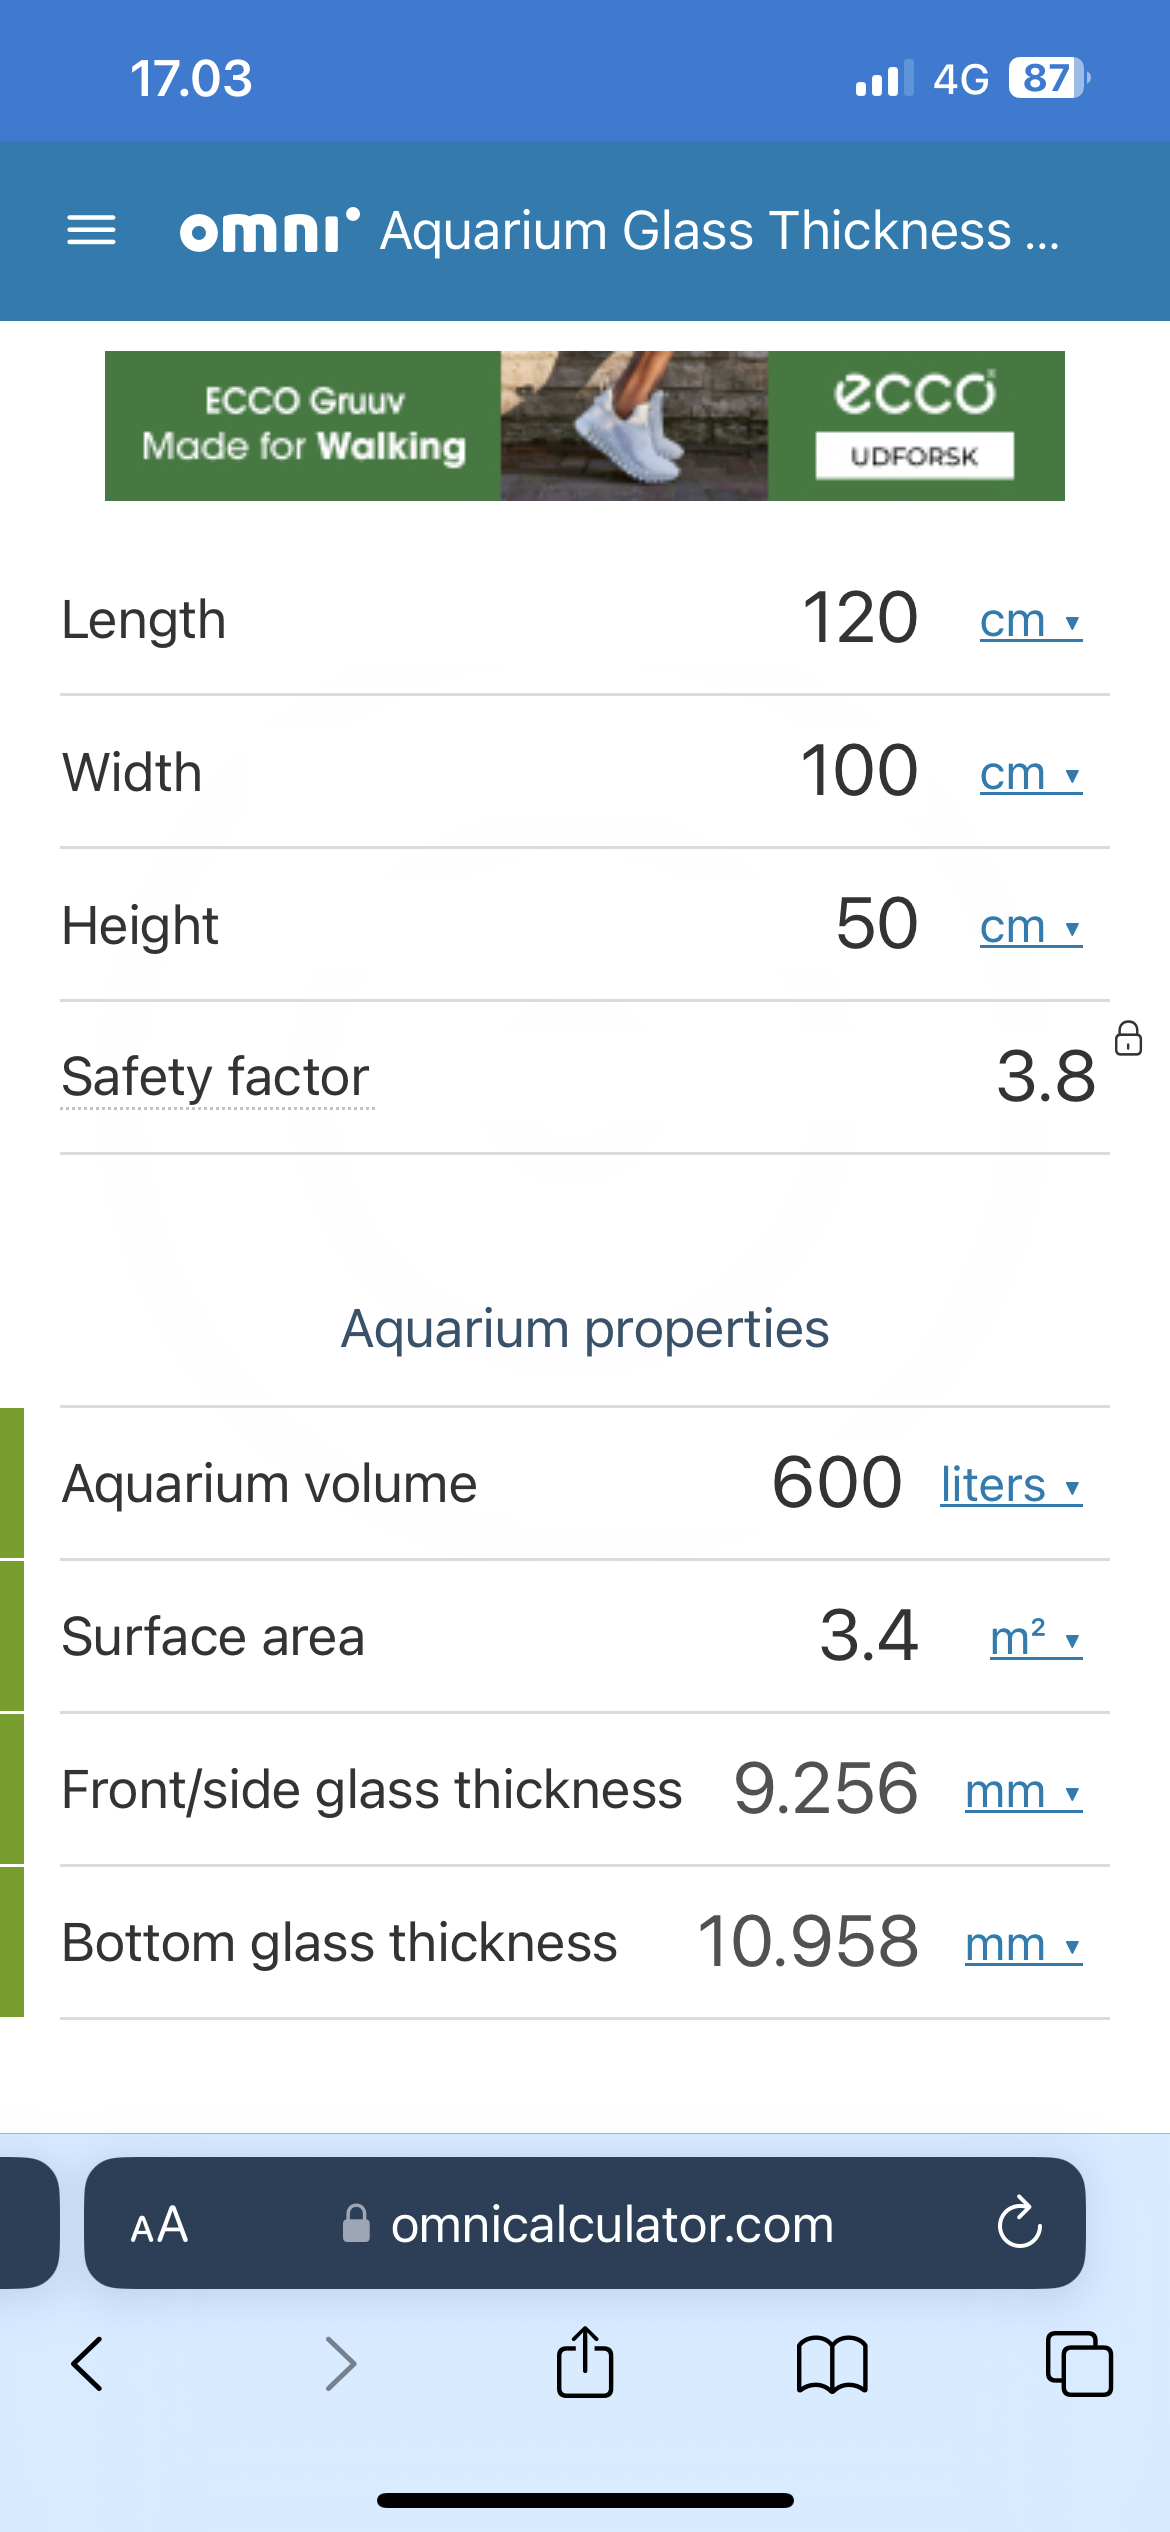Open Safari bookmarks book icon
This screenshot has height=2532, width=1170.
[832, 2364]
